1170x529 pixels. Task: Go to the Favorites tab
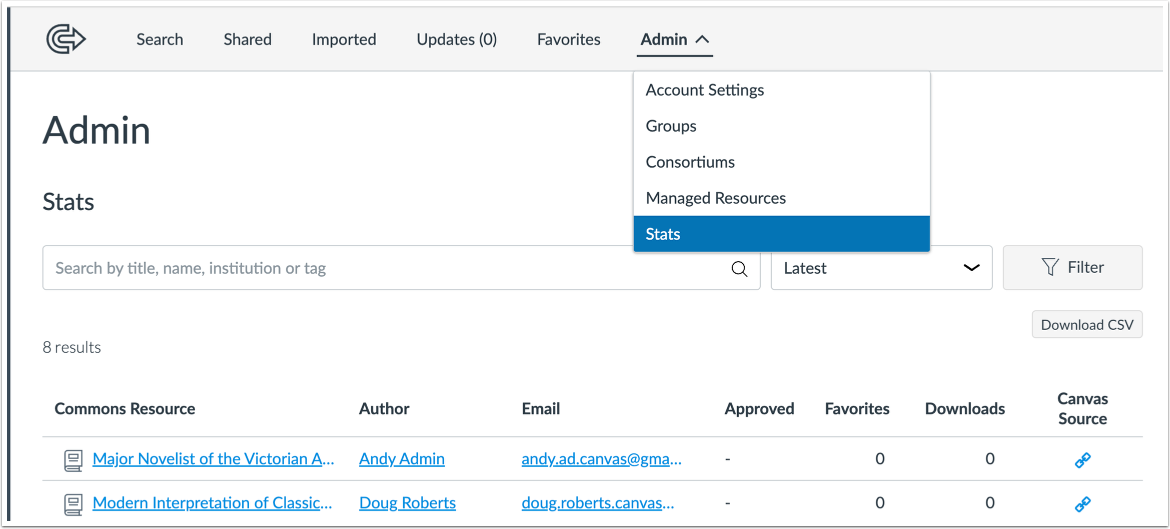coord(569,40)
